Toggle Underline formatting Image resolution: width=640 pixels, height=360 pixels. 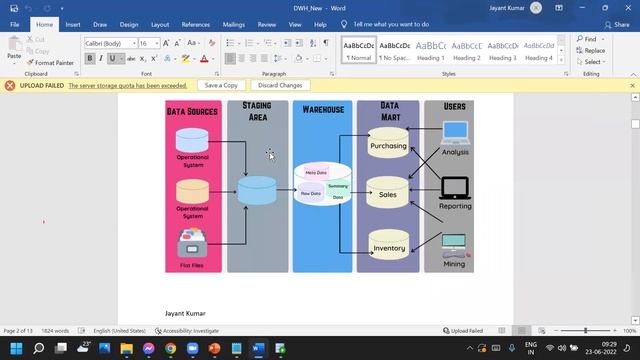click(x=112, y=59)
